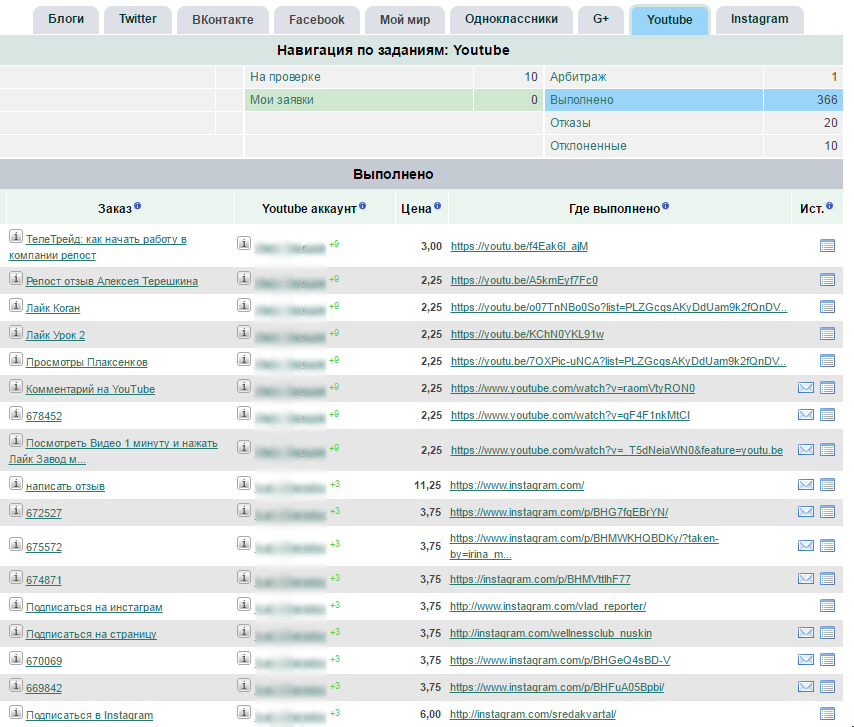Click help icon next to Заказ header
The width and height of the screenshot is (854, 727).
coord(138,207)
